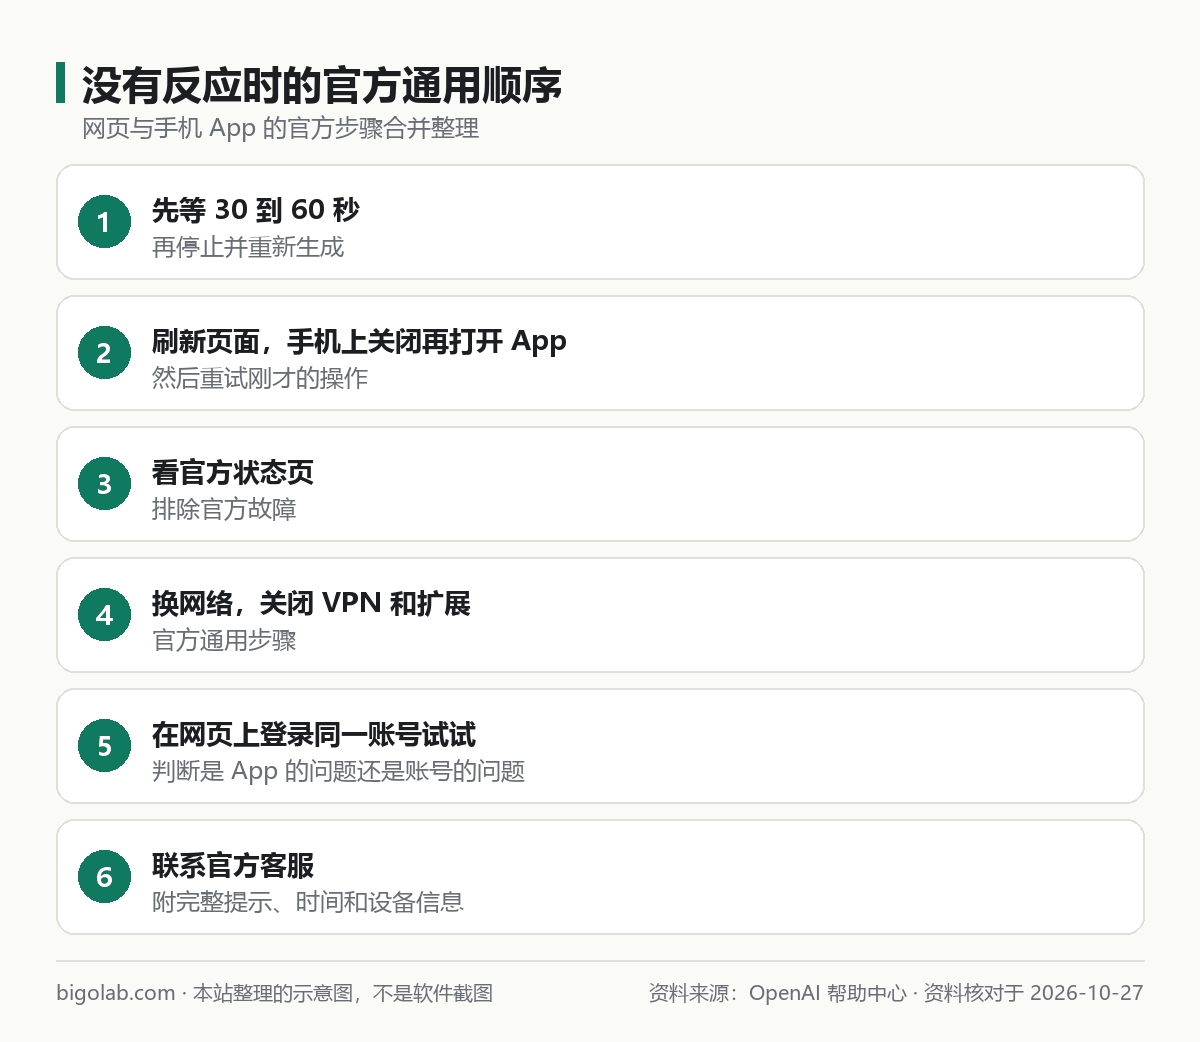Viewport: 1200px width, 1042px height.
Task: Click the green number 2 circle
Action: [104, 353]
